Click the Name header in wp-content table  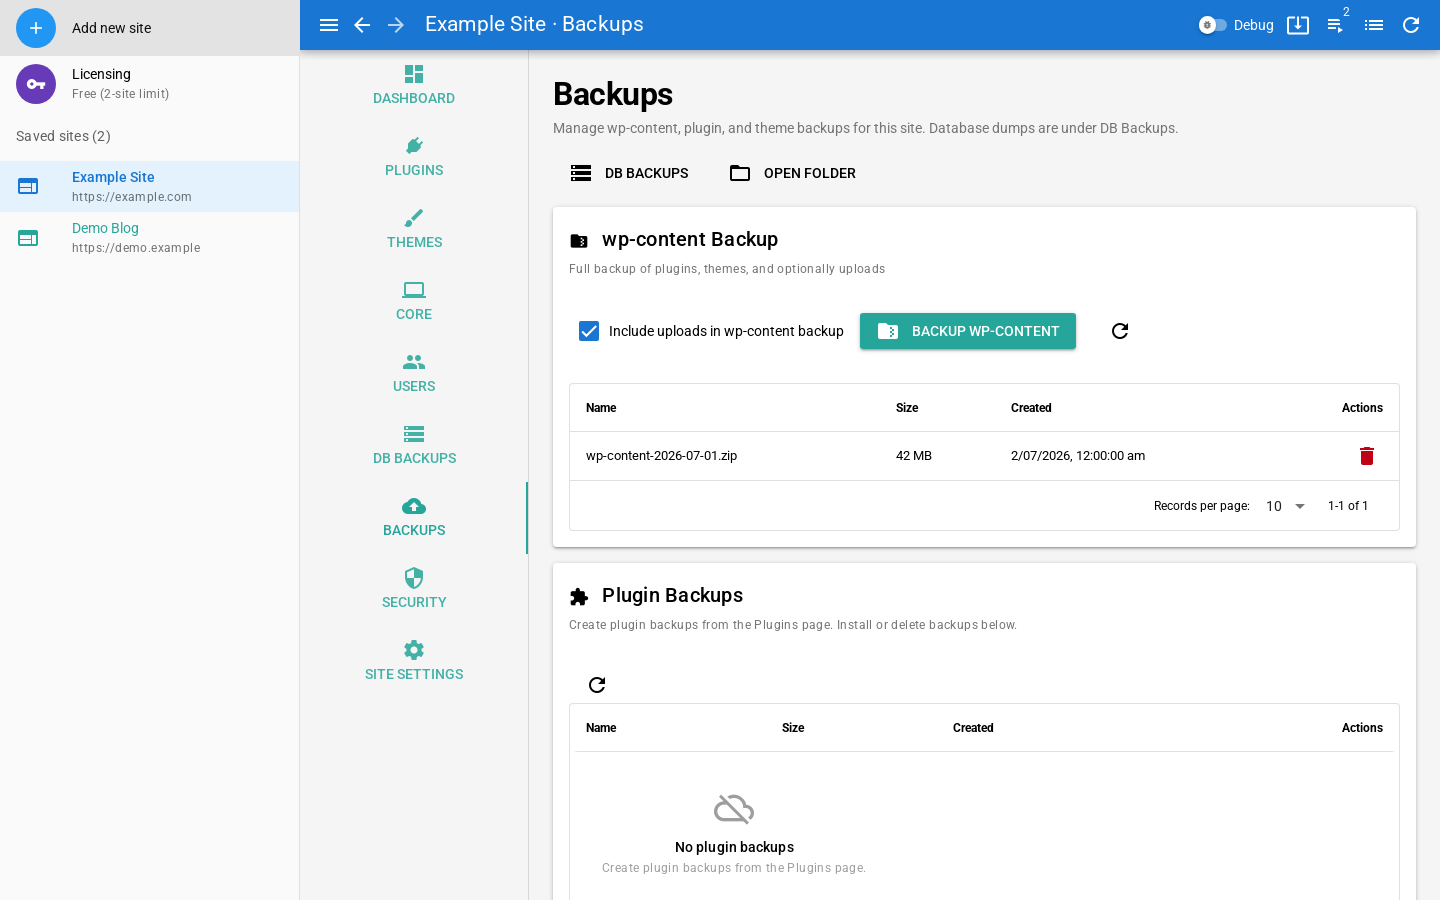[x=601, y=408]
